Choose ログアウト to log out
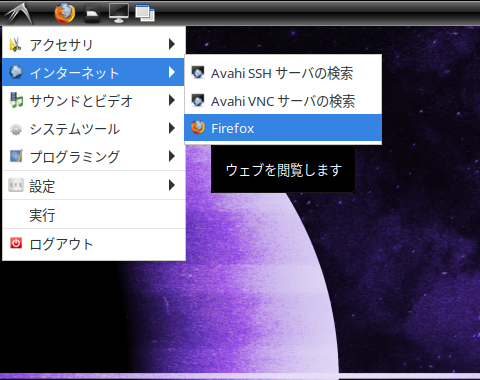 click(x=94, y=244)
